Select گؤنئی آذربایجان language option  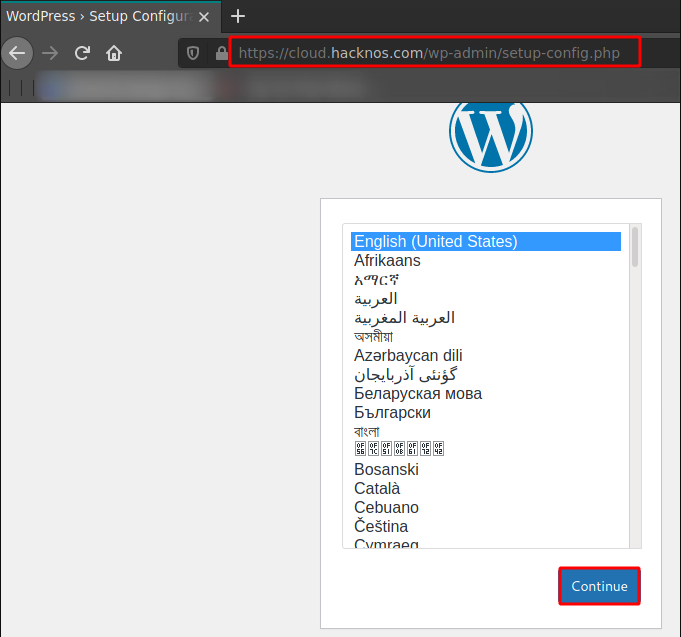click(486, 374)
